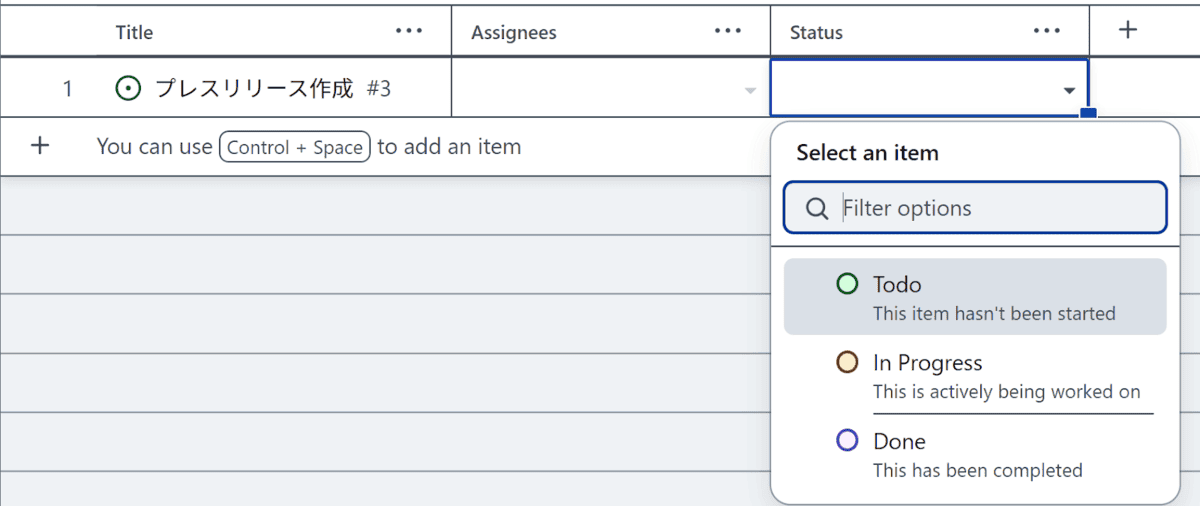Open the Assignees column three-dot menu
This screenshot has width=1200, height=506.
[x=728, y=31]
